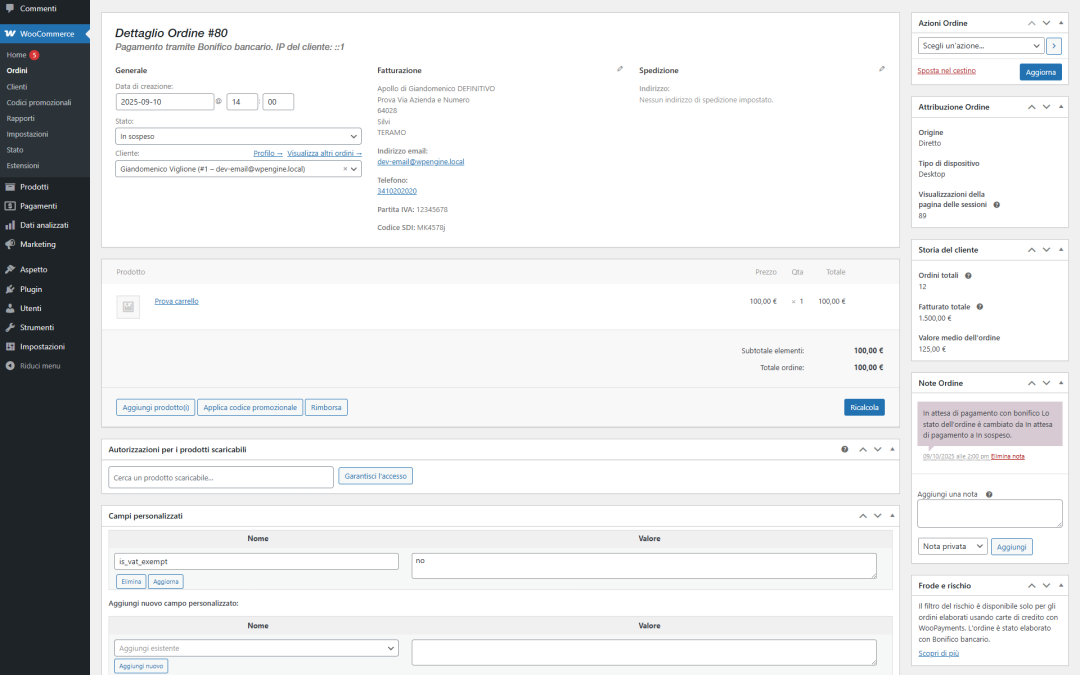Click the Ricalcola button
Image resolution: width=1080 pixels, height=675 pixels.
(864, 407)
